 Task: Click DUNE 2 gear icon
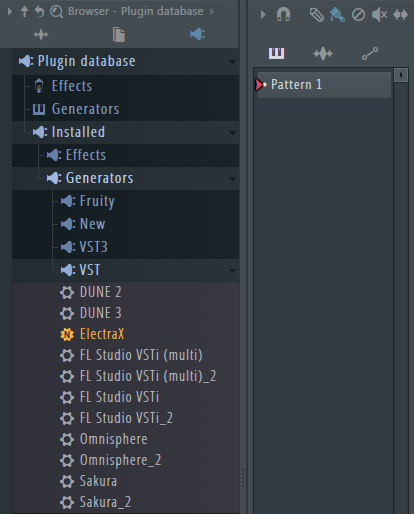pos(67,293)
